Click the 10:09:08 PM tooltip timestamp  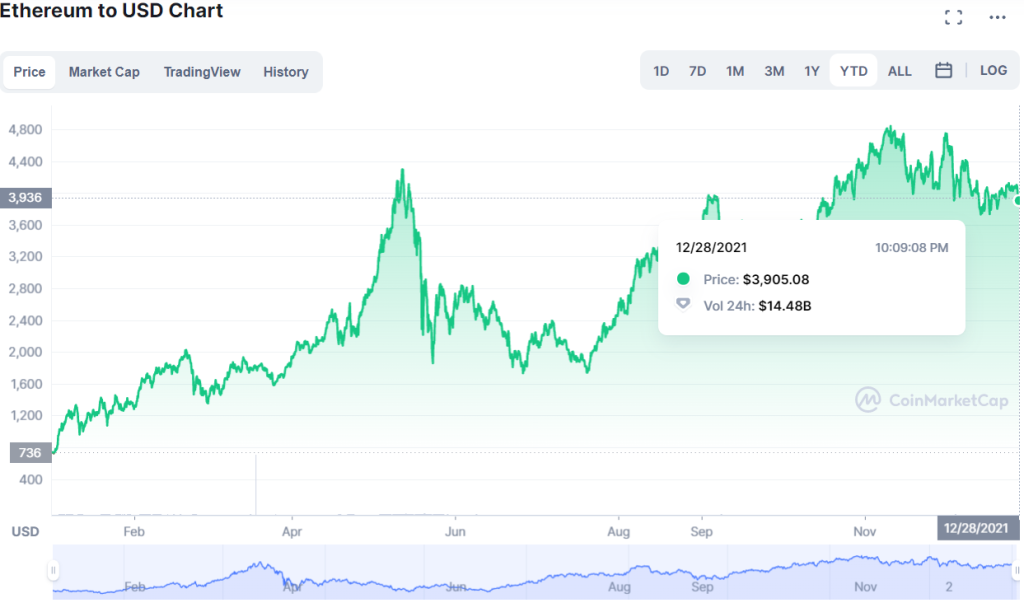[912, 248]
